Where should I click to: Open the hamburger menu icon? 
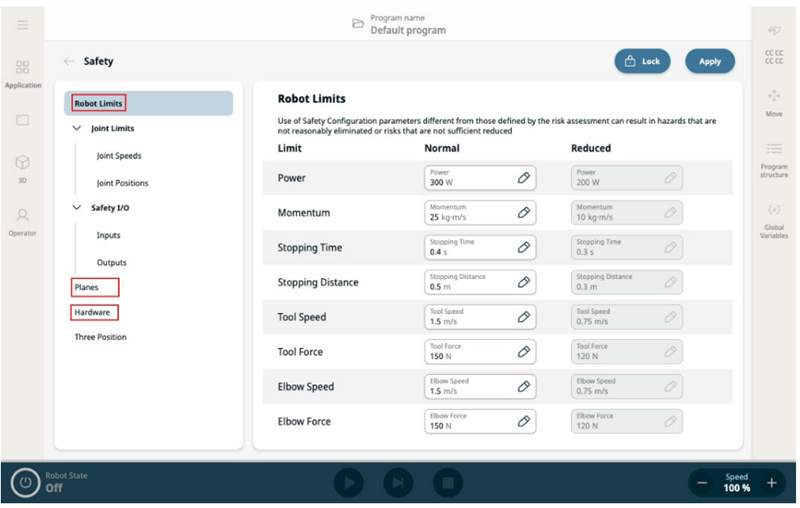click(22, 24)
